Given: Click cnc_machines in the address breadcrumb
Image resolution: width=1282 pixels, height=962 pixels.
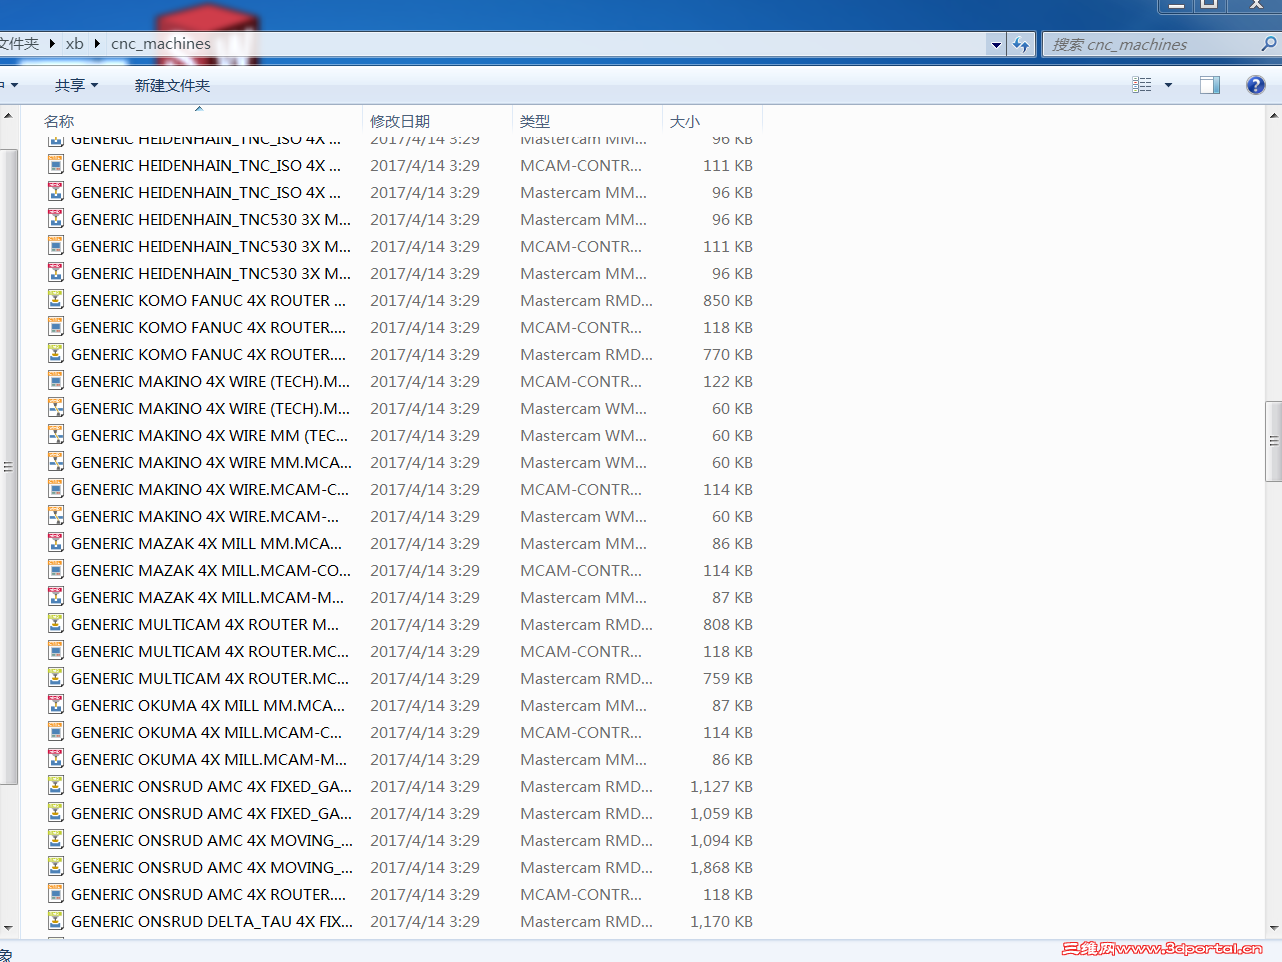Looking at the screenshot, I should 161,43.
